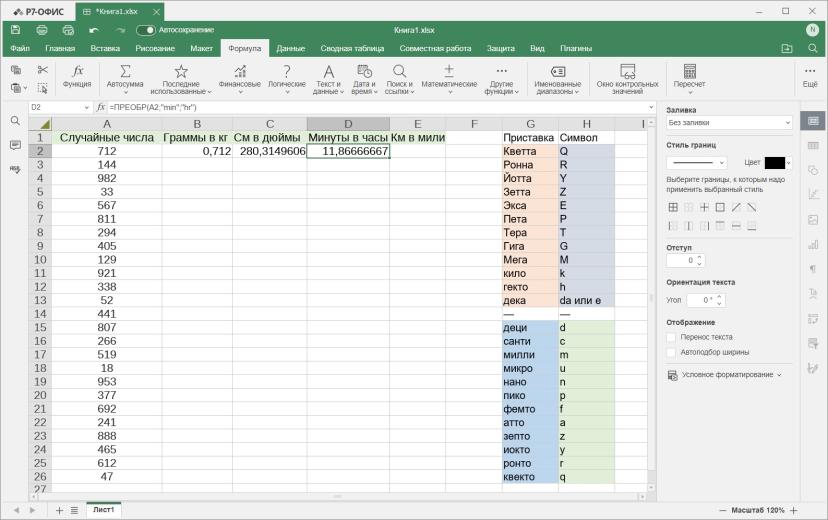
Task: Click the Cut scissors icon
Action: (43, 70)
